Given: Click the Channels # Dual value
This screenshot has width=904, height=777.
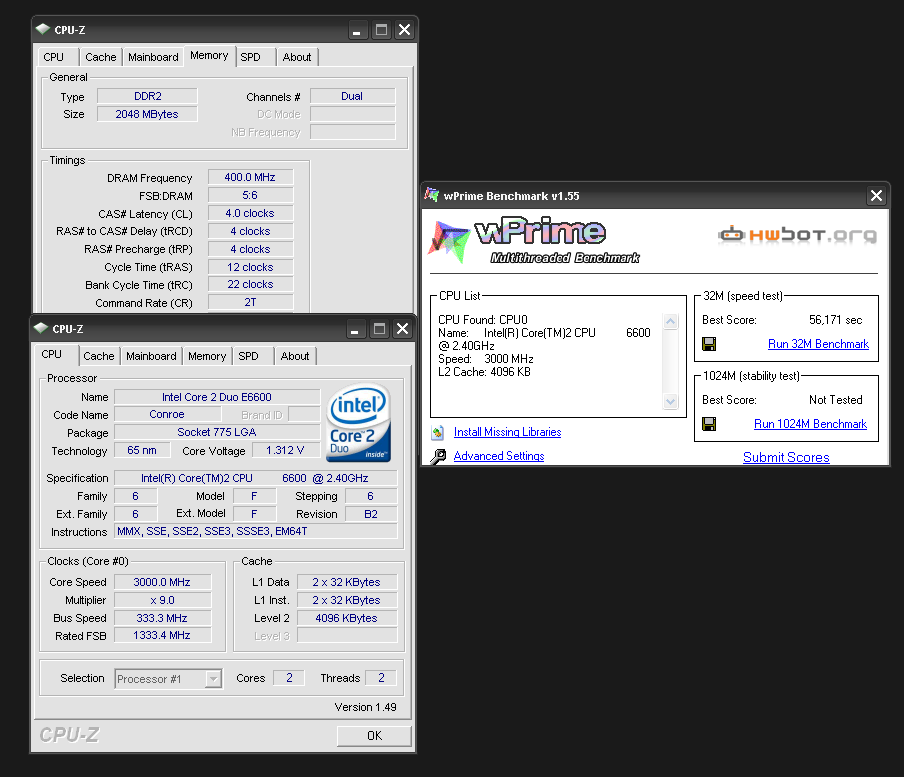Looking at the screenshot, I should point(352,96).
